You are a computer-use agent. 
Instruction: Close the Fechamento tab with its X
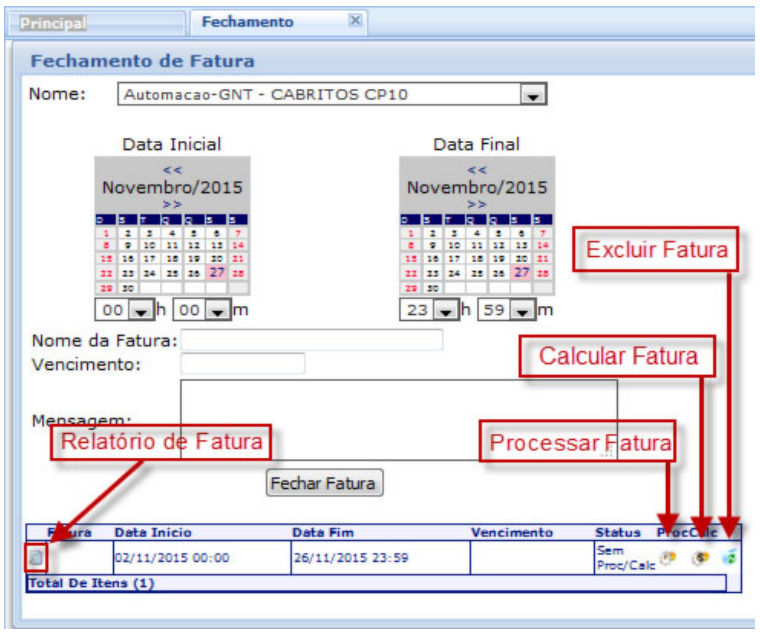(x=354, y=21)
